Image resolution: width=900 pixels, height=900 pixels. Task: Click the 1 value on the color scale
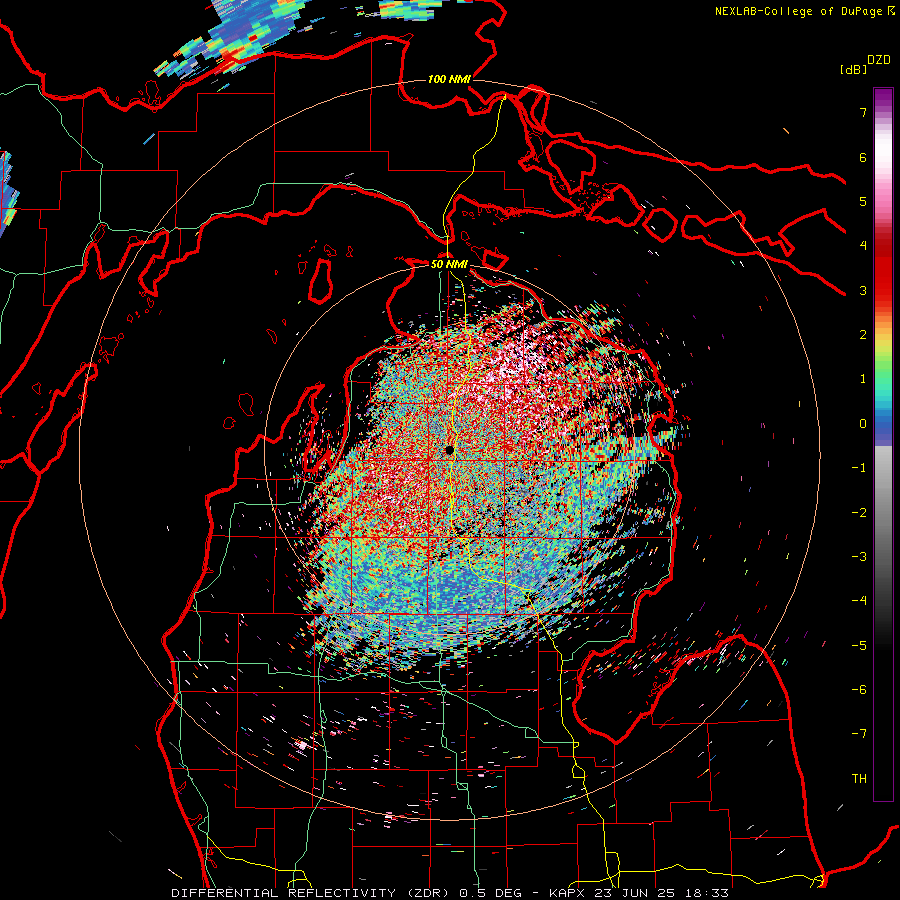tap(863, 379)
